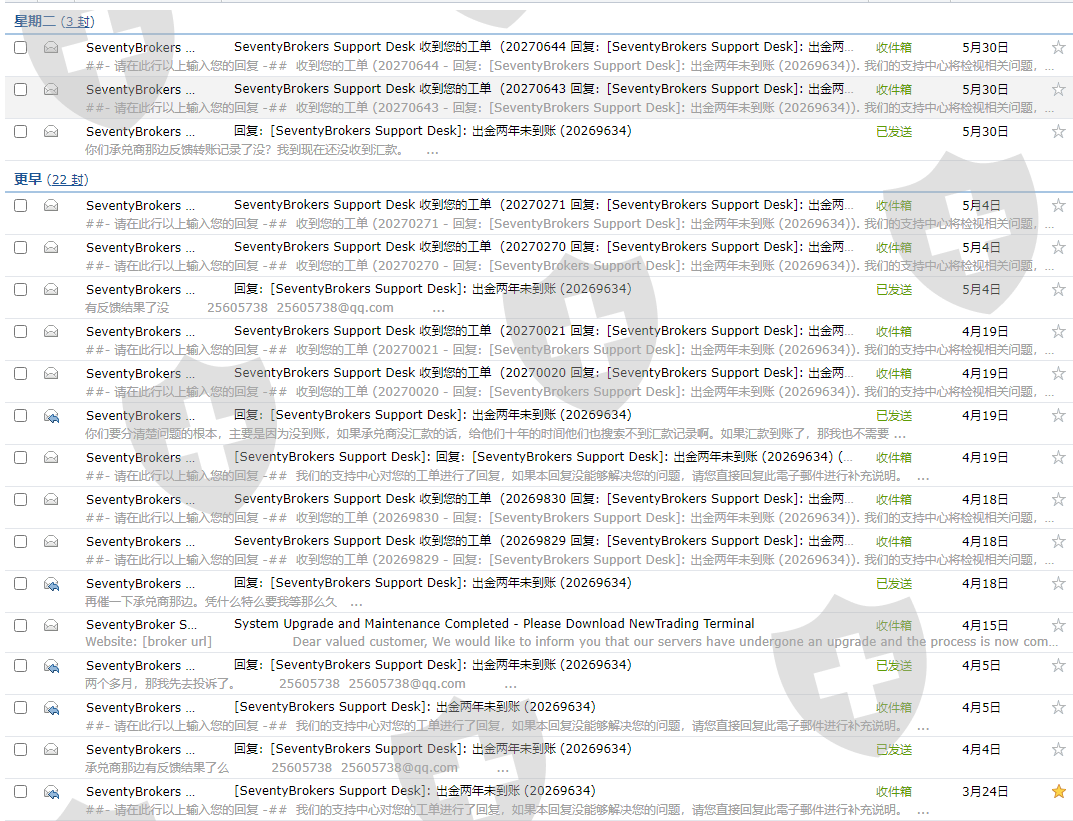Viewport: 1073px width, 821px height.
Task: Open the 3 封 count link under 星期二
Action: coord(78,22)
